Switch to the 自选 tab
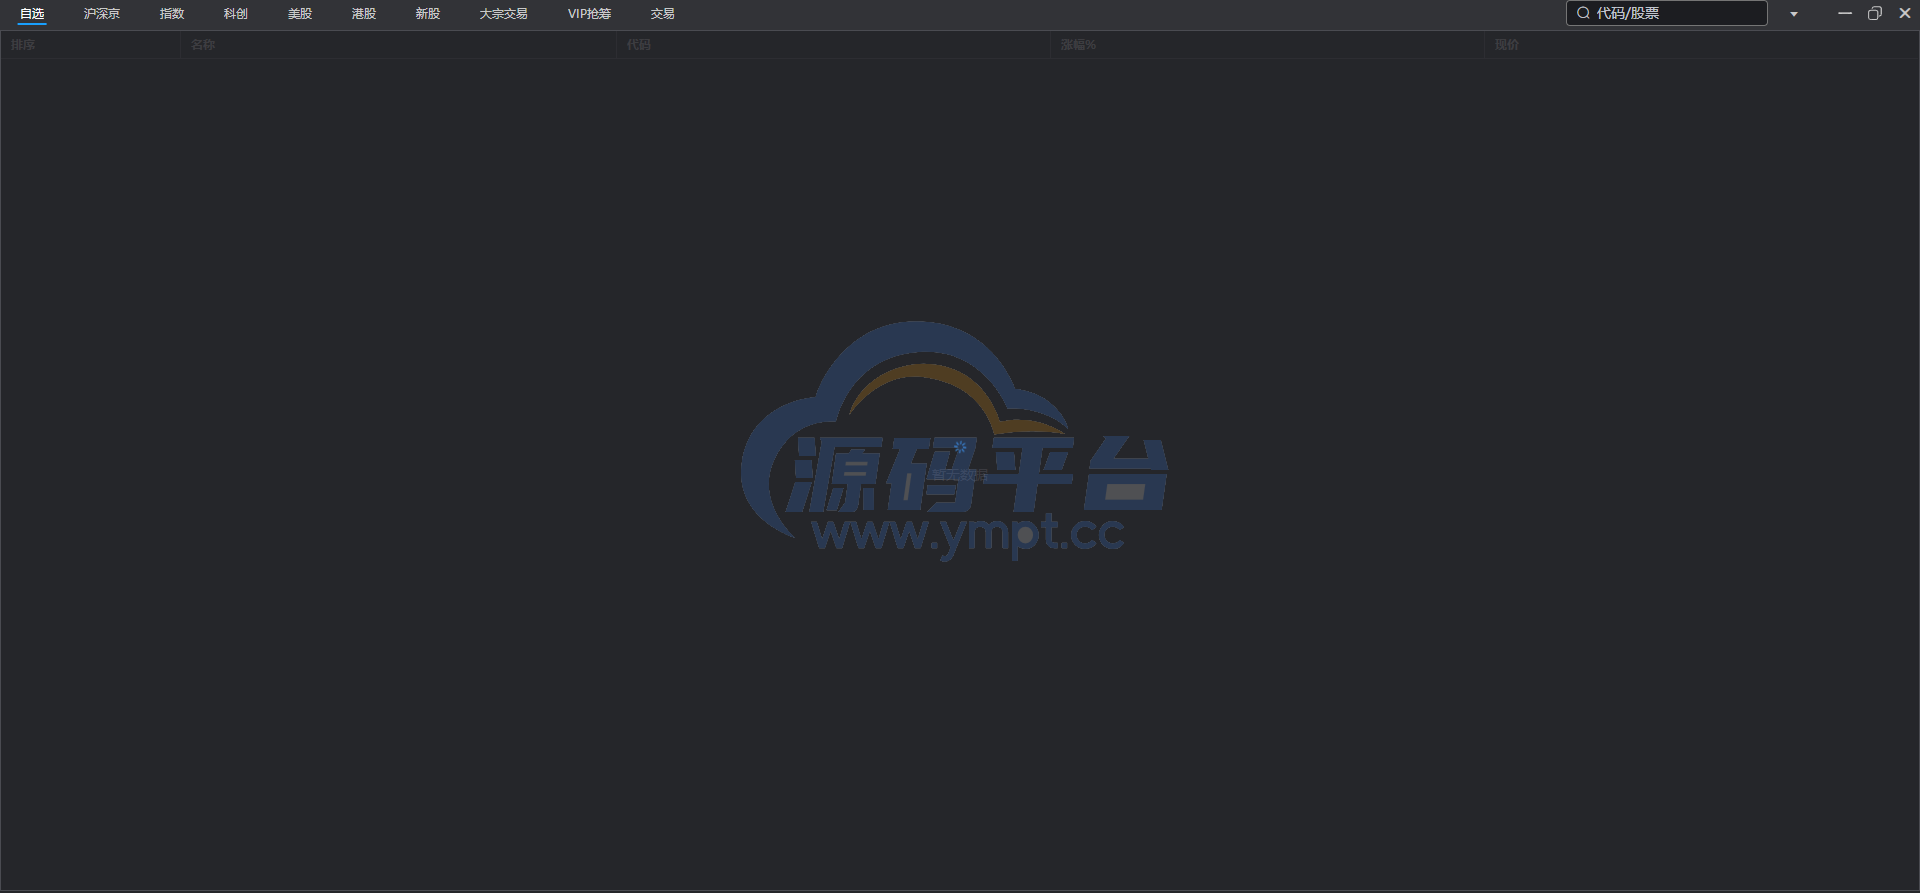The height and width of the screenshot is (893, 1920). click(32, 14)
